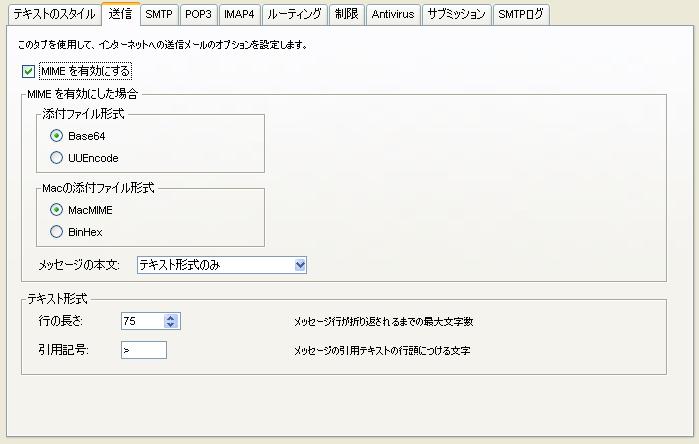Click the 引用記号 input field
Image resolution: width=699 pixels, height=444 pixels.
pos(144,350)
